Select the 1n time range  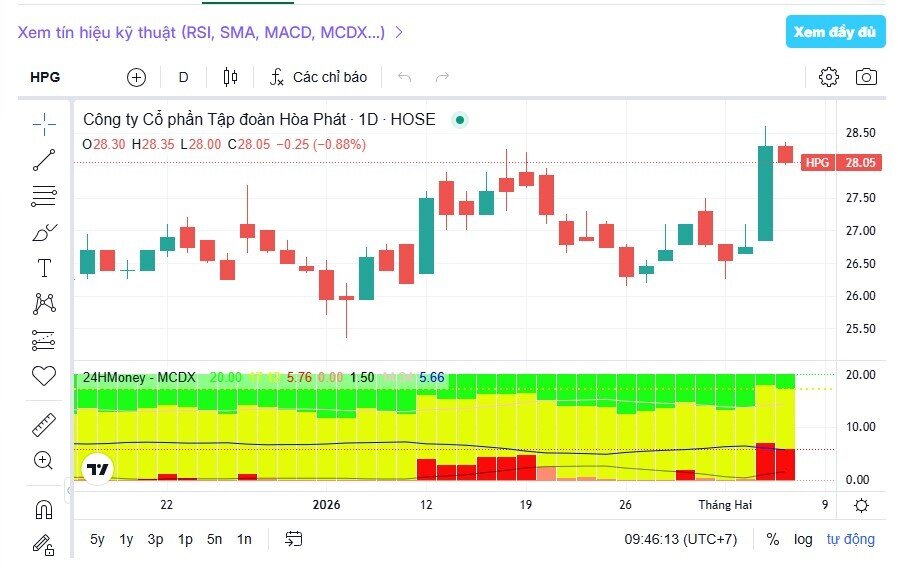pyautogui.click(x=245, y=539)
